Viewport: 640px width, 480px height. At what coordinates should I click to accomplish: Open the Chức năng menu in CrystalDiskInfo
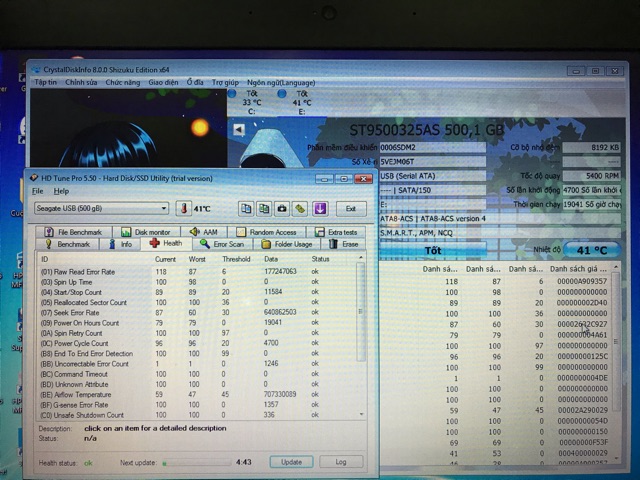122,83
